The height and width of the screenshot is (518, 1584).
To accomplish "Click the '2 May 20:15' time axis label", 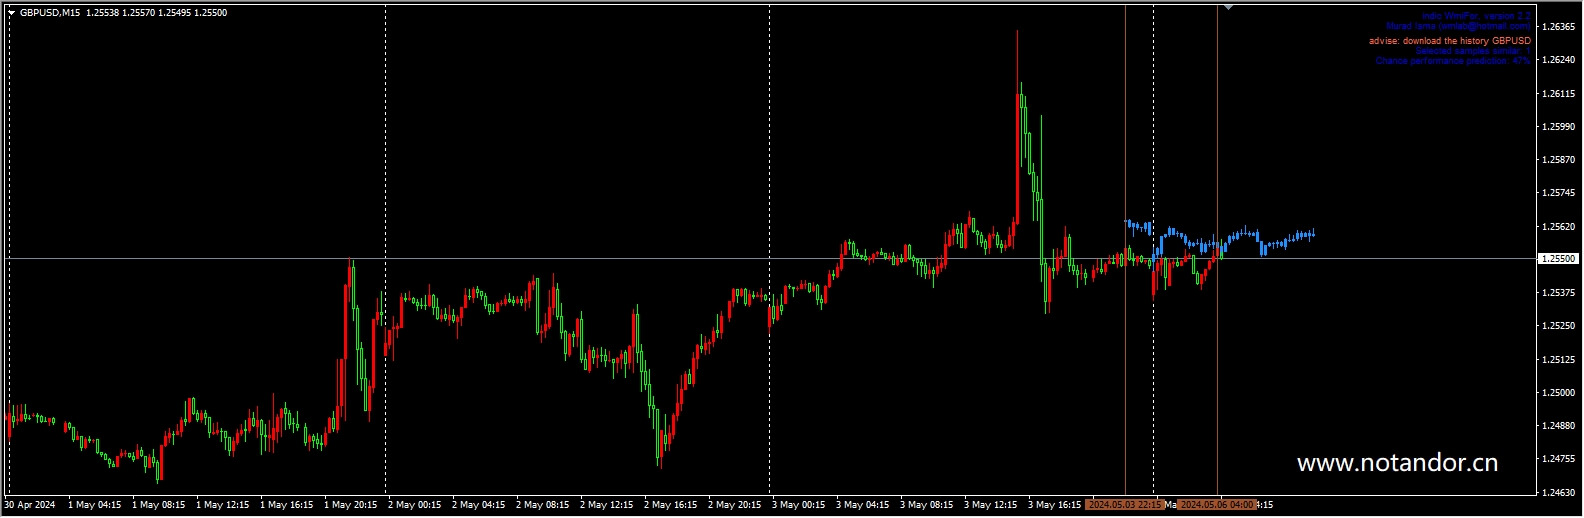I will 734,505.
